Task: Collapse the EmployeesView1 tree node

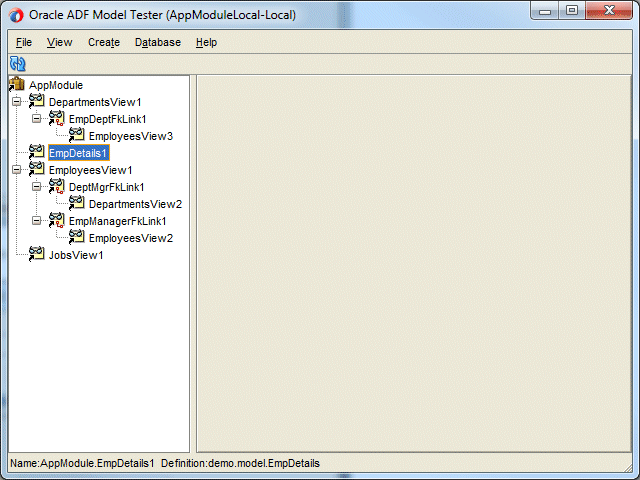Action: pyautogui.click(x=16, y=169)
